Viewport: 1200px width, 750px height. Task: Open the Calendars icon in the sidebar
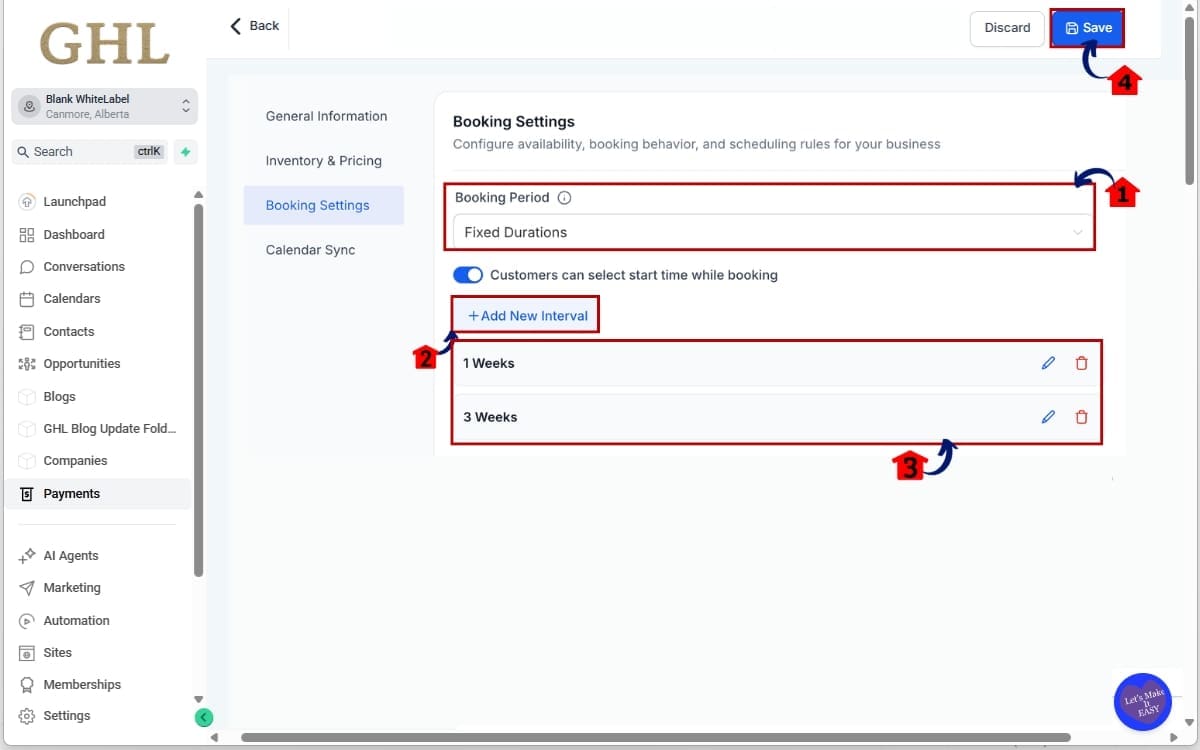pos(27,298)
